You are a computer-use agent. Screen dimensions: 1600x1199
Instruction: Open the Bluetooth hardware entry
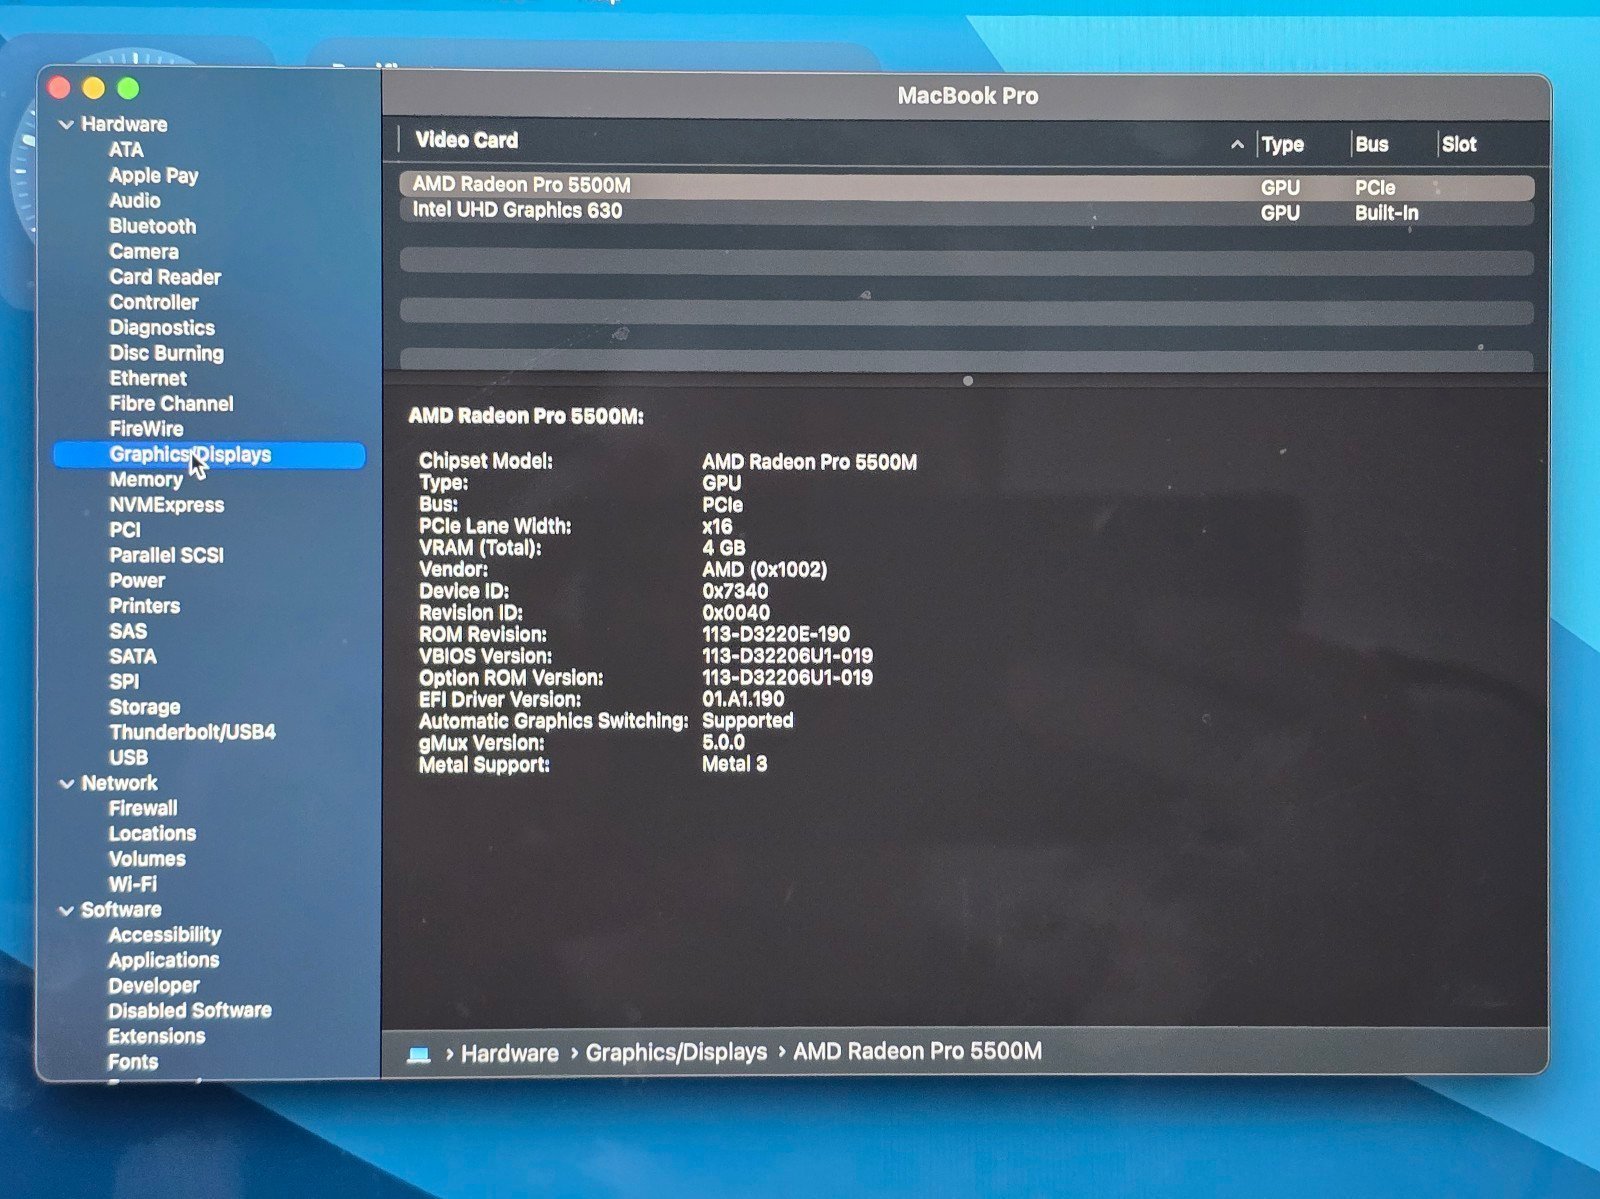[x=153, y=227]
